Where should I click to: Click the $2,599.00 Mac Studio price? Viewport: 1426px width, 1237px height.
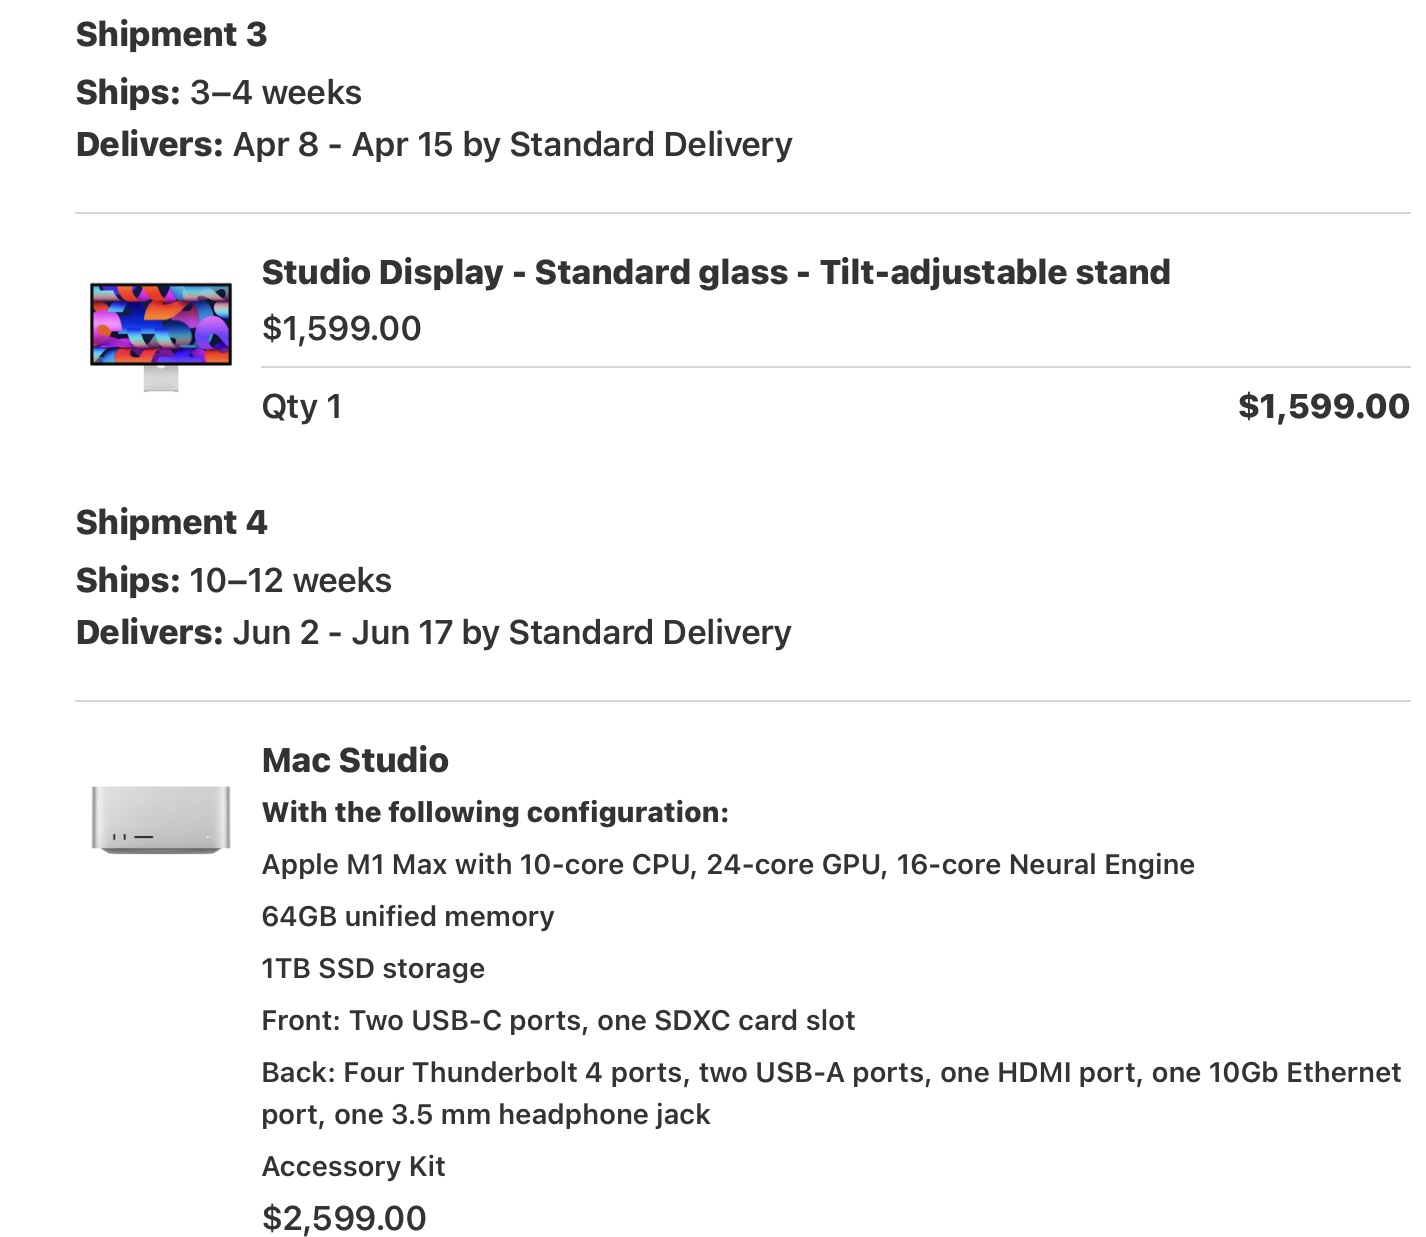[344, 1218]
